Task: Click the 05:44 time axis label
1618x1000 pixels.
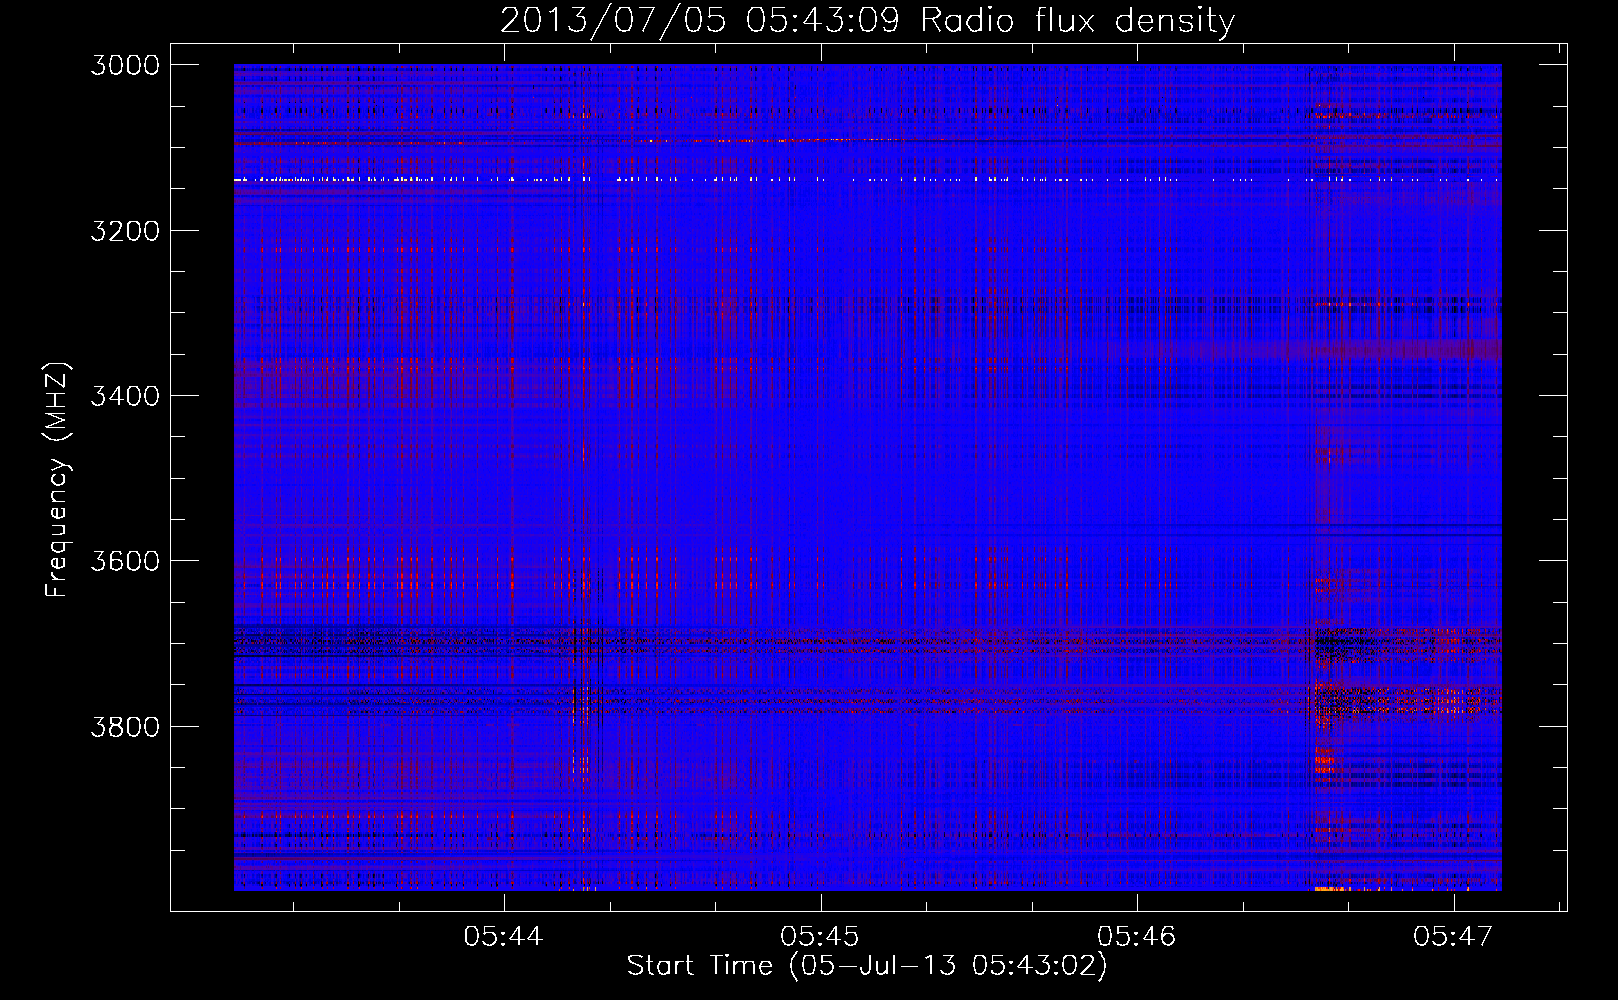Action: tap(503, 936)
